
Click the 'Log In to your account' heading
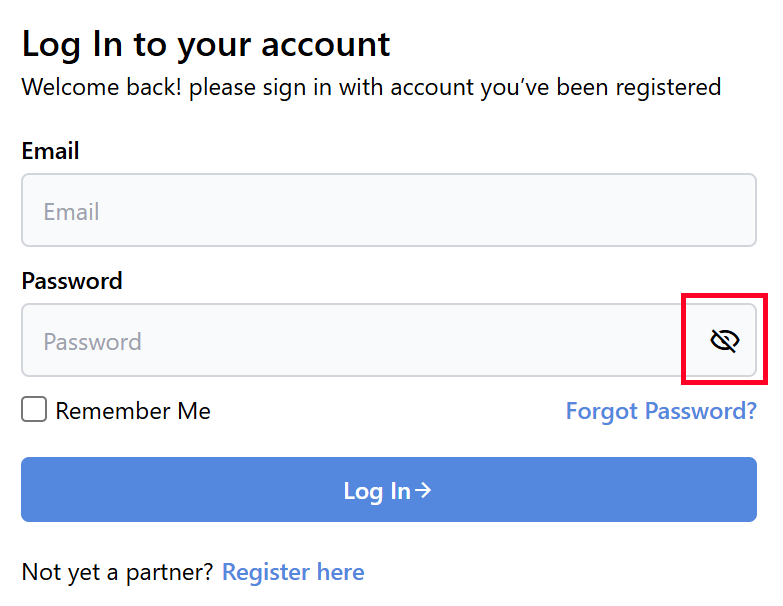[206, 44]
